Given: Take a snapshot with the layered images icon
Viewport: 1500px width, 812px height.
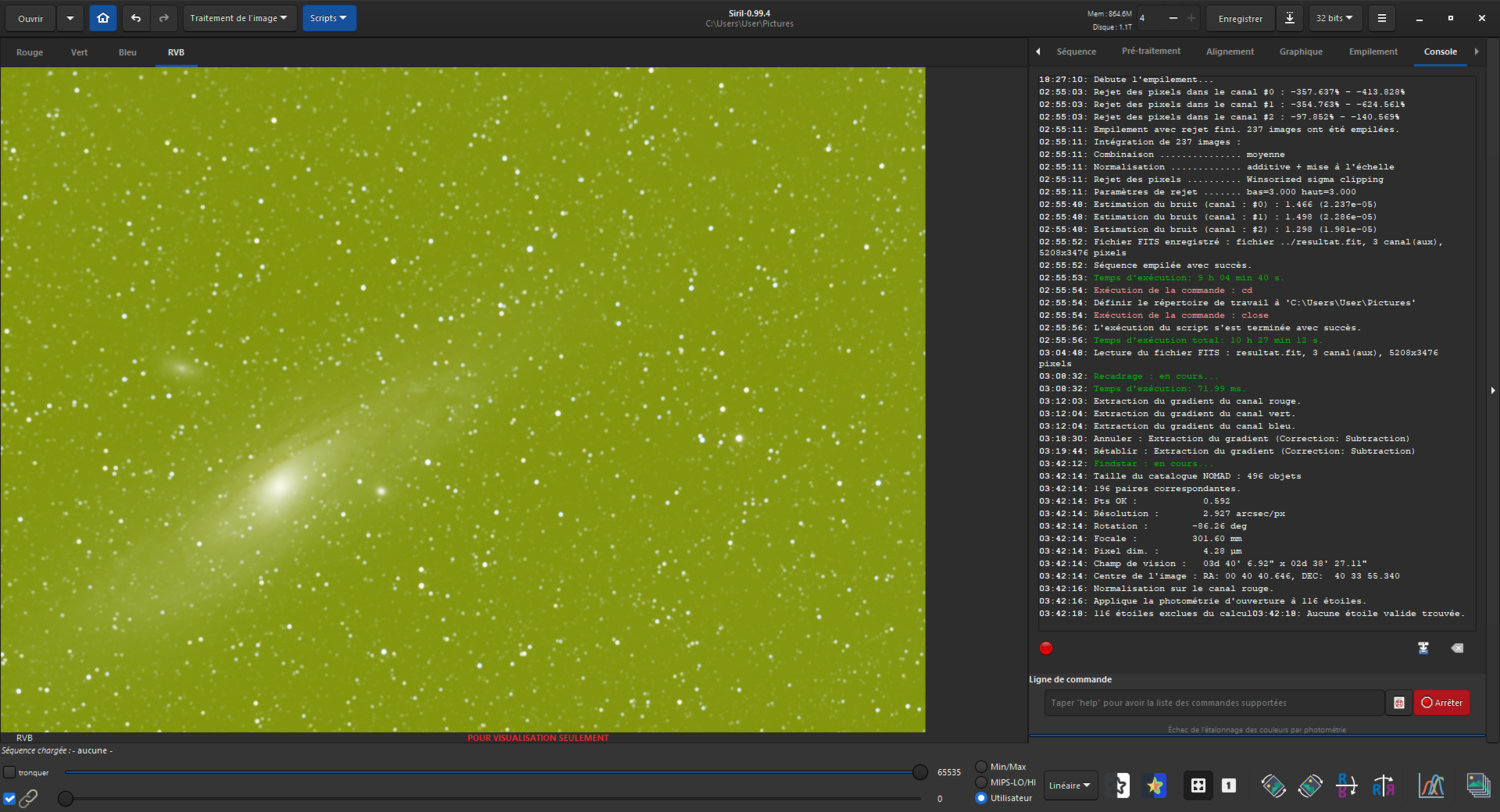Looking at the screenshot, I should [1476, 785].
